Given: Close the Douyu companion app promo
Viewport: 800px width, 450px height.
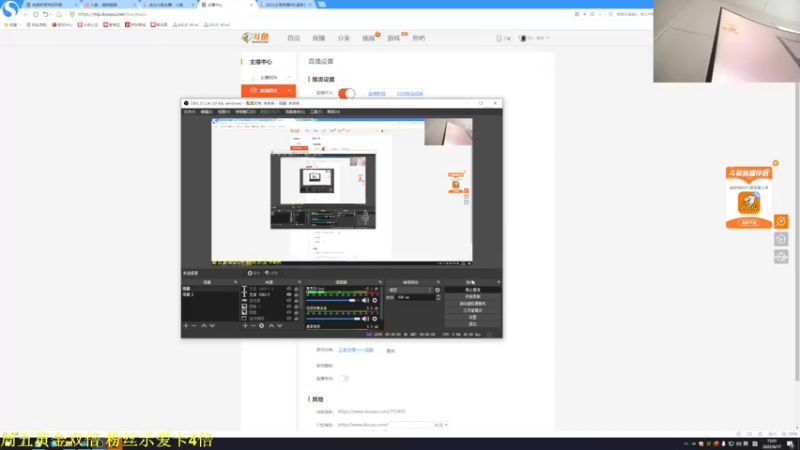Looking at the screenshot, I should (776, 163).
